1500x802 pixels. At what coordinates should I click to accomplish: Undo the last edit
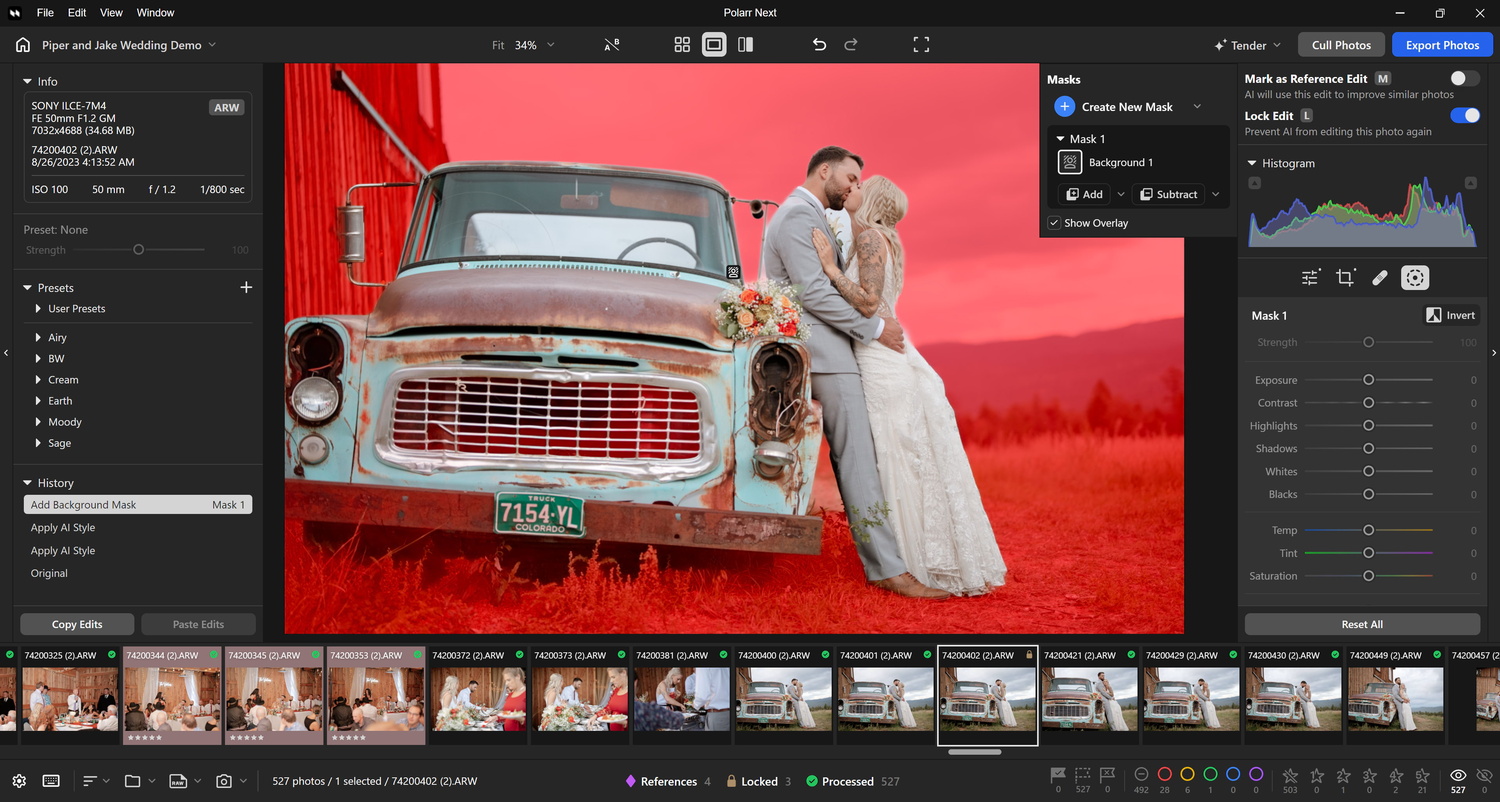[x=819, y=45]
